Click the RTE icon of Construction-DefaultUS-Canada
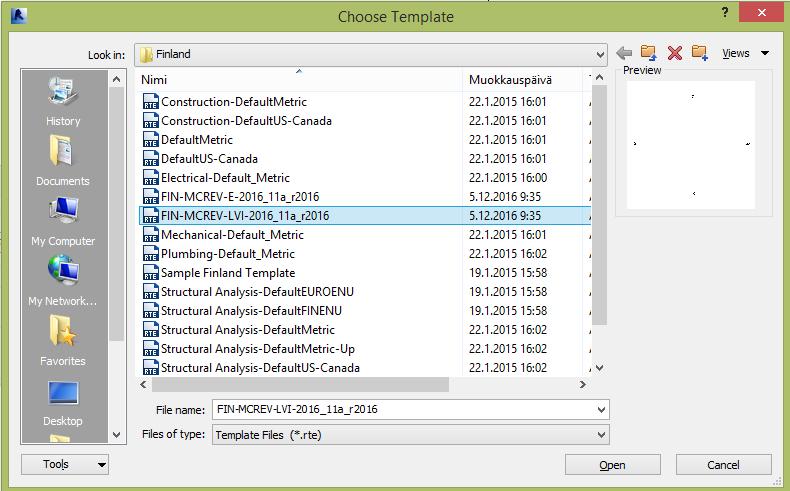 click(151, 121)
